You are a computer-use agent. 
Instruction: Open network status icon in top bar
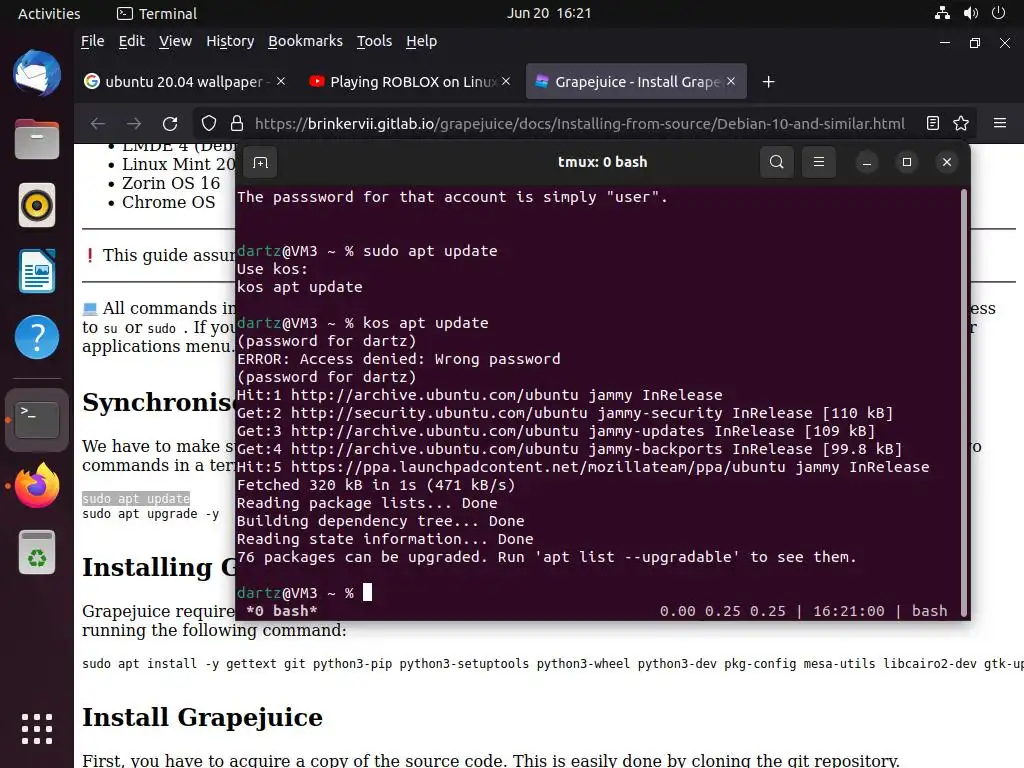click(942, 13)
